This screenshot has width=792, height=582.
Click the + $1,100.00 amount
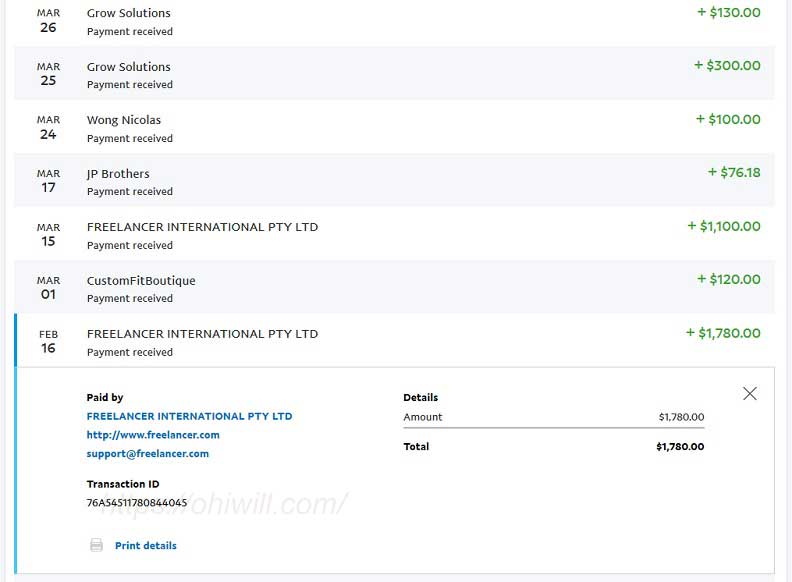[724, 226]
